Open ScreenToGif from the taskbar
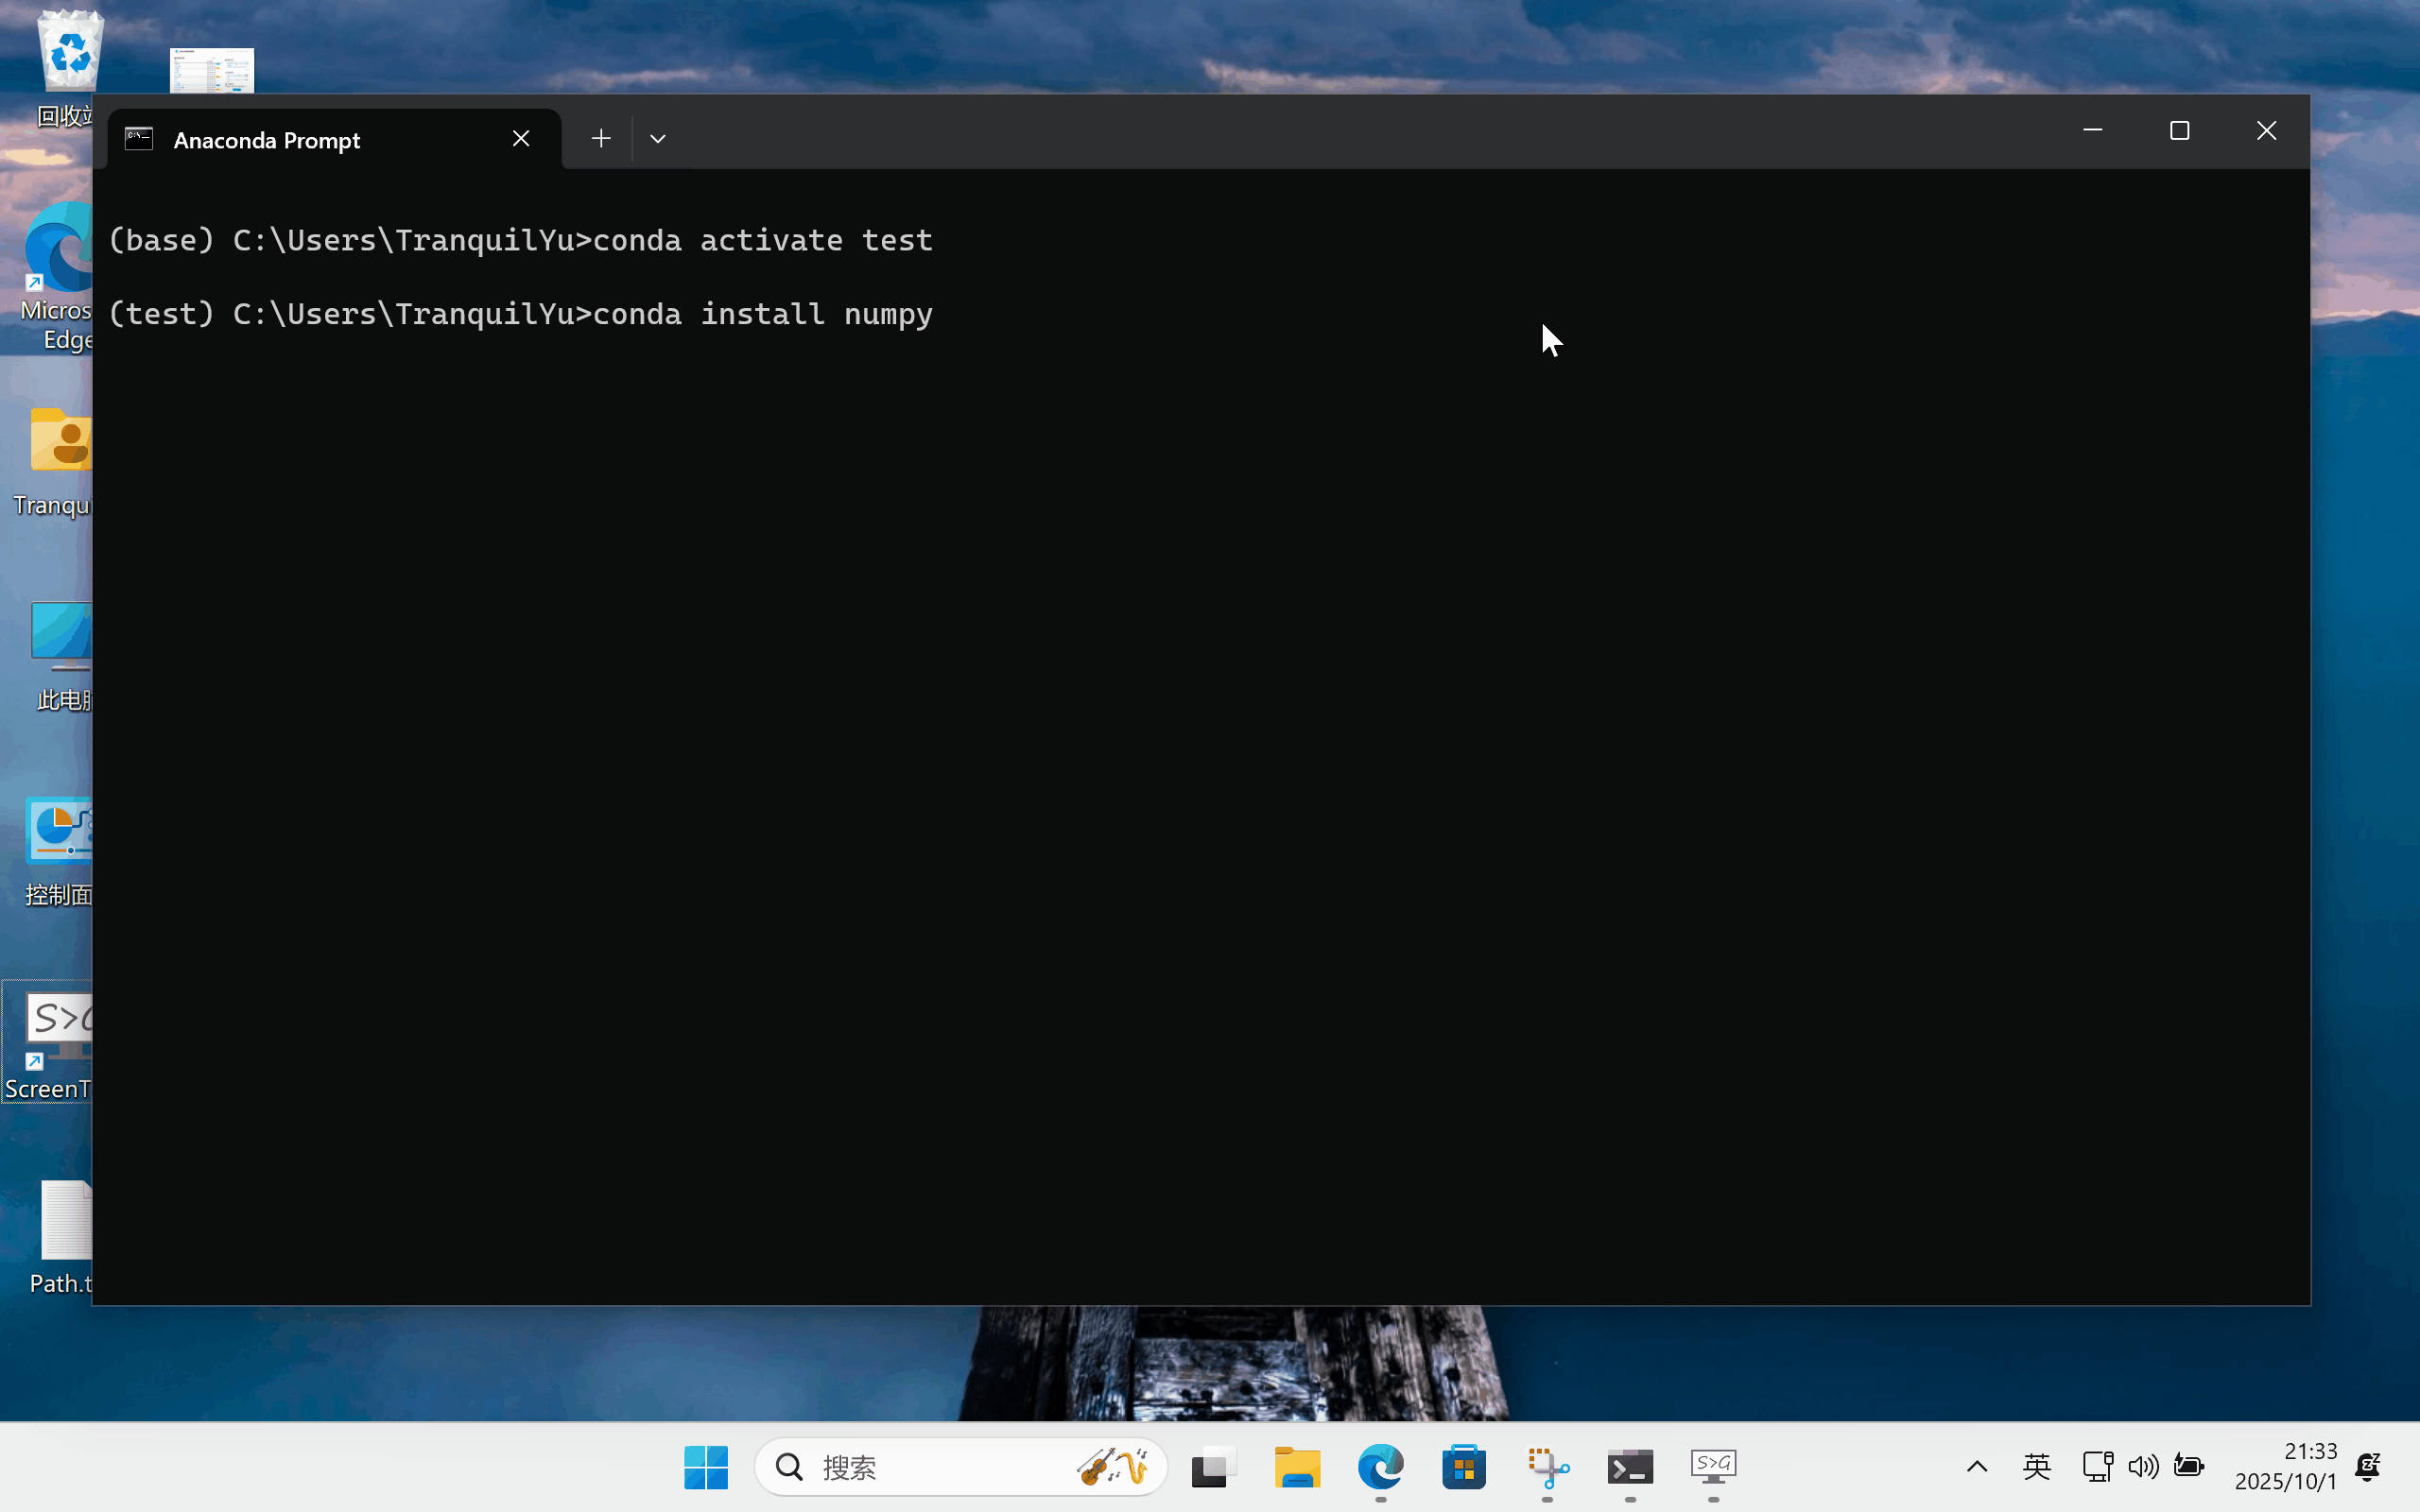2420x1512 pixels. 1713,1467
